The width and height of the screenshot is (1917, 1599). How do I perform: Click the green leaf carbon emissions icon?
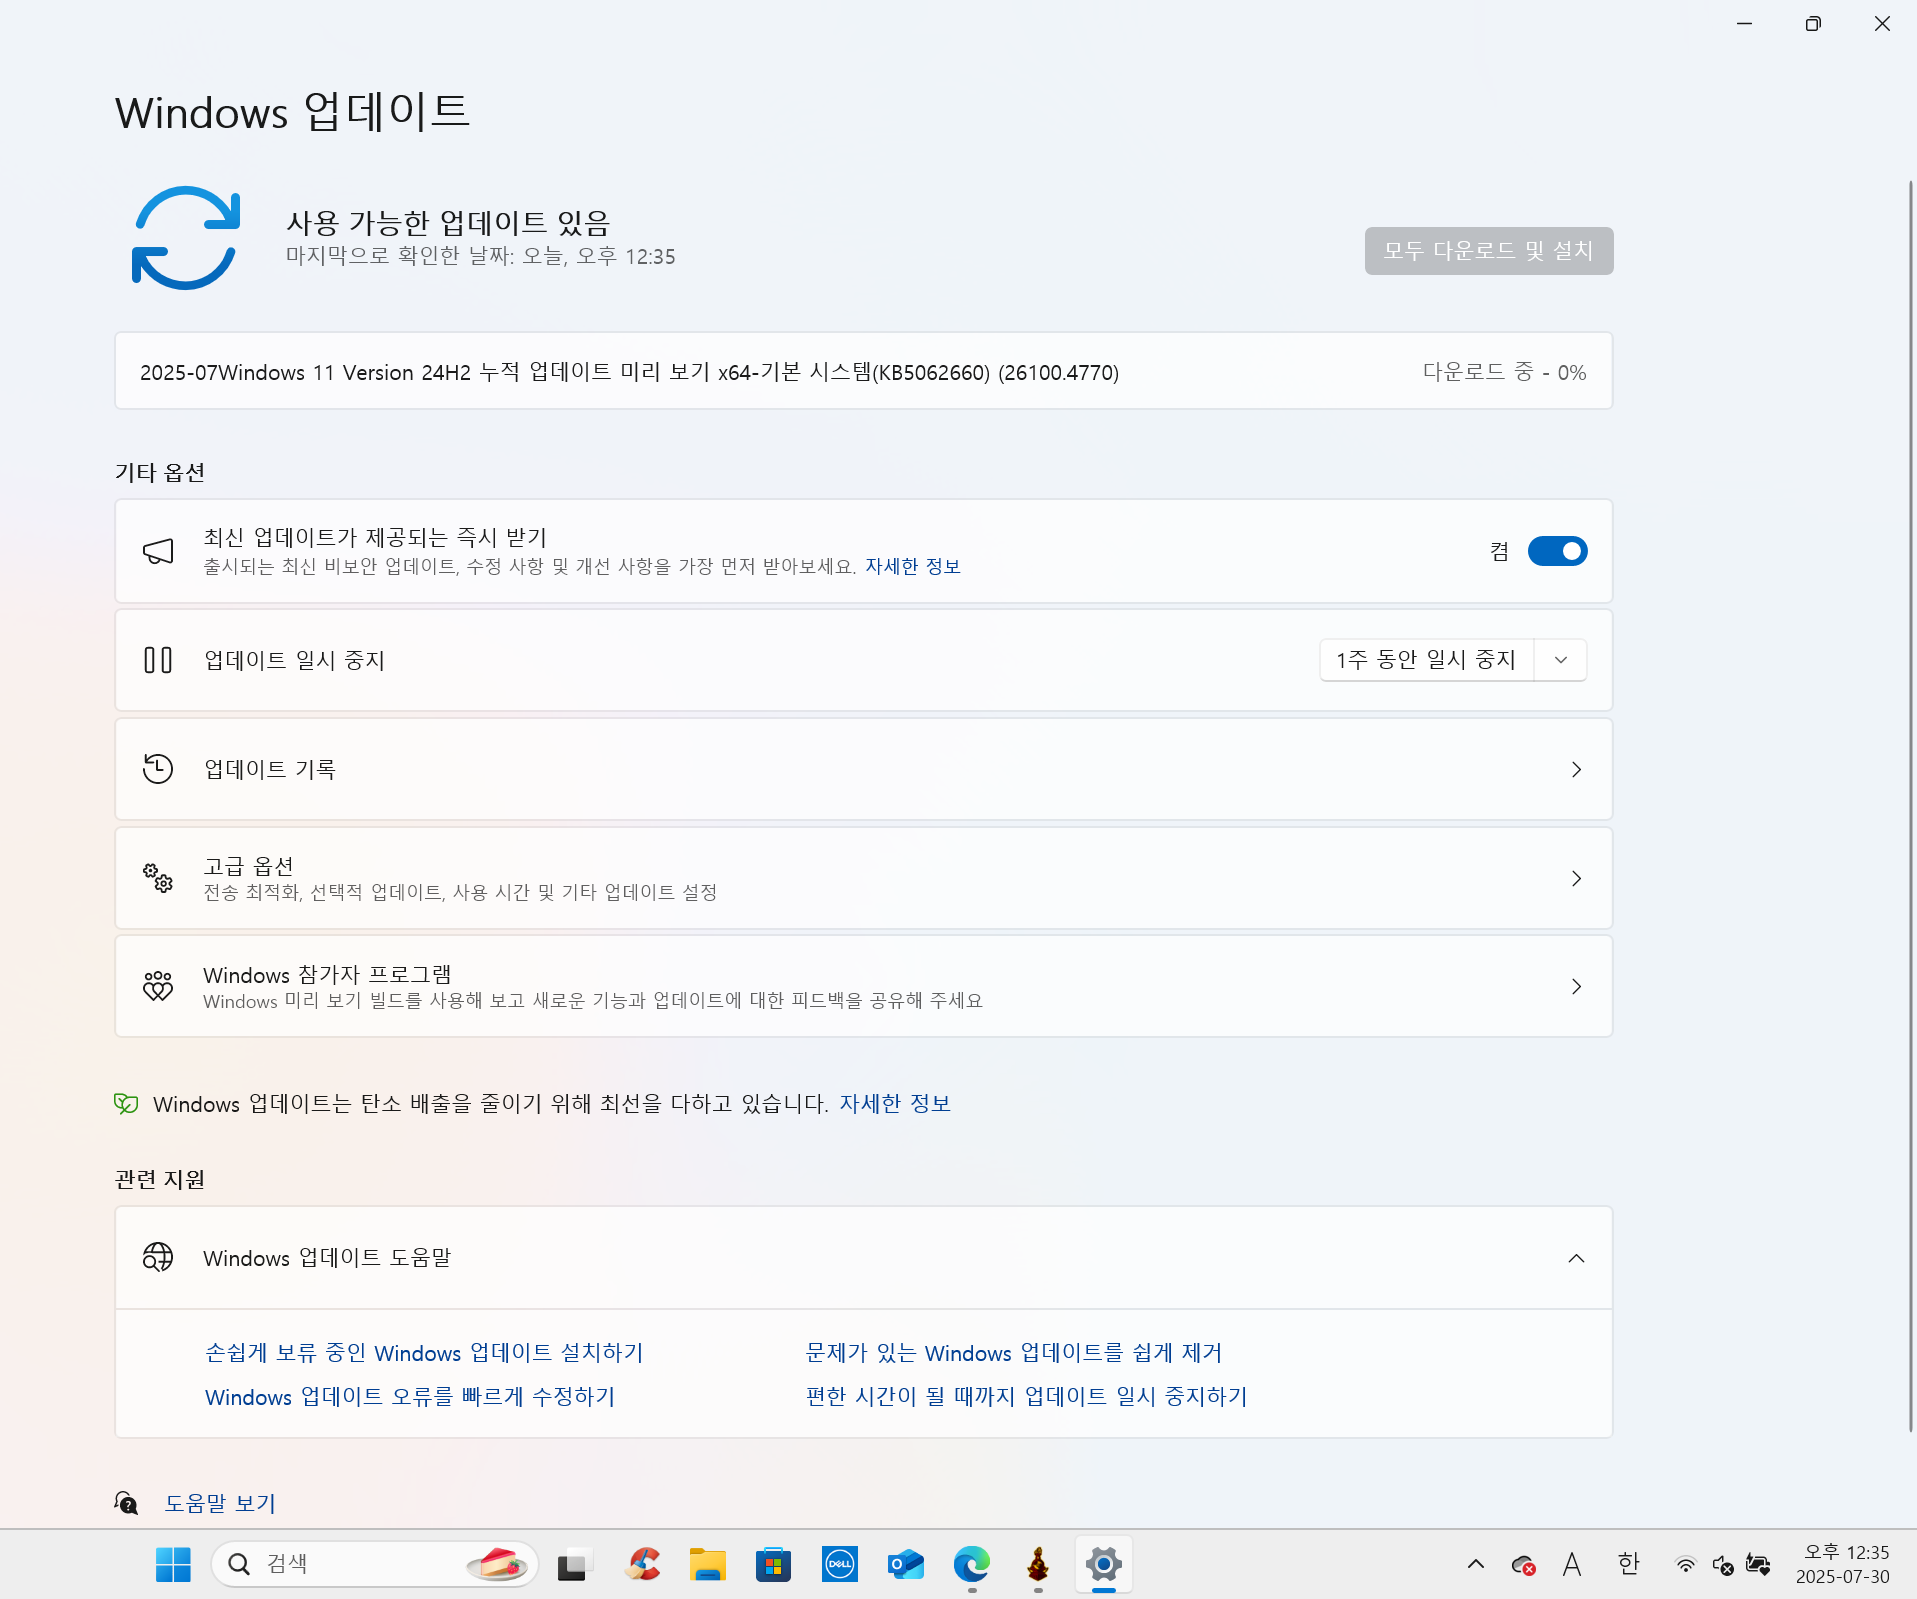[126, 1104]
